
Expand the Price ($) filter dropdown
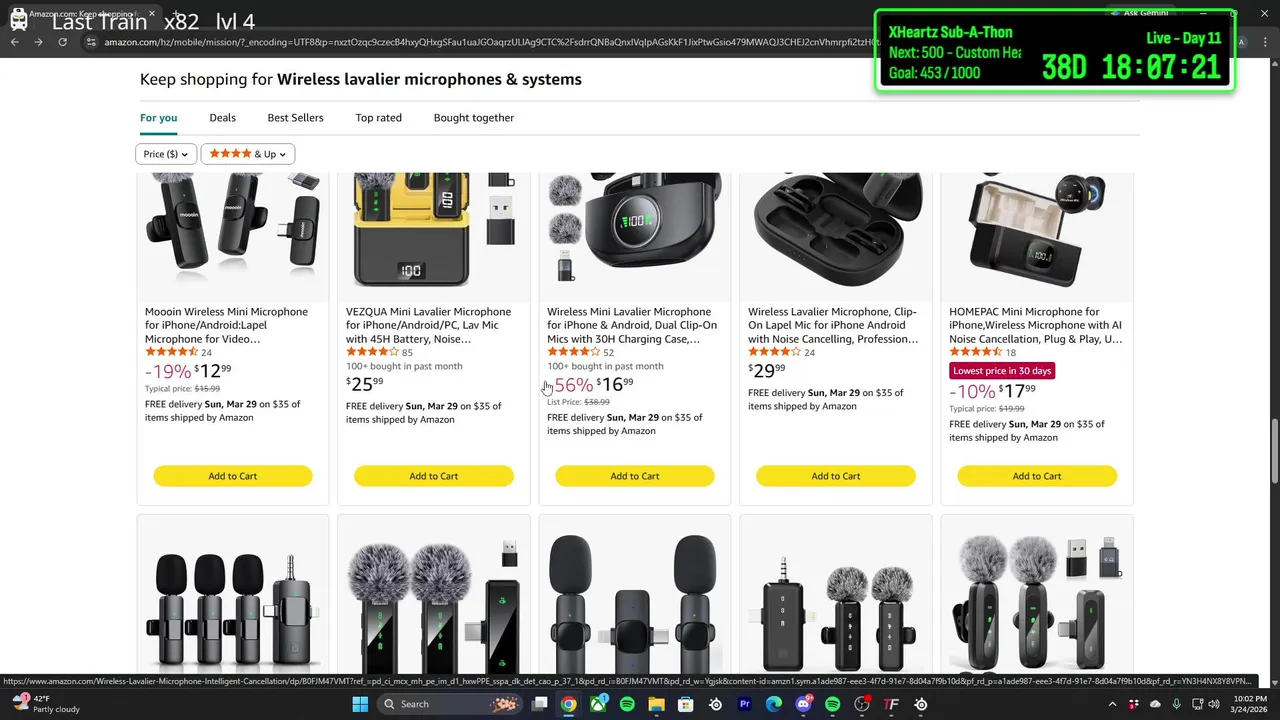click(x=166, y=154)
